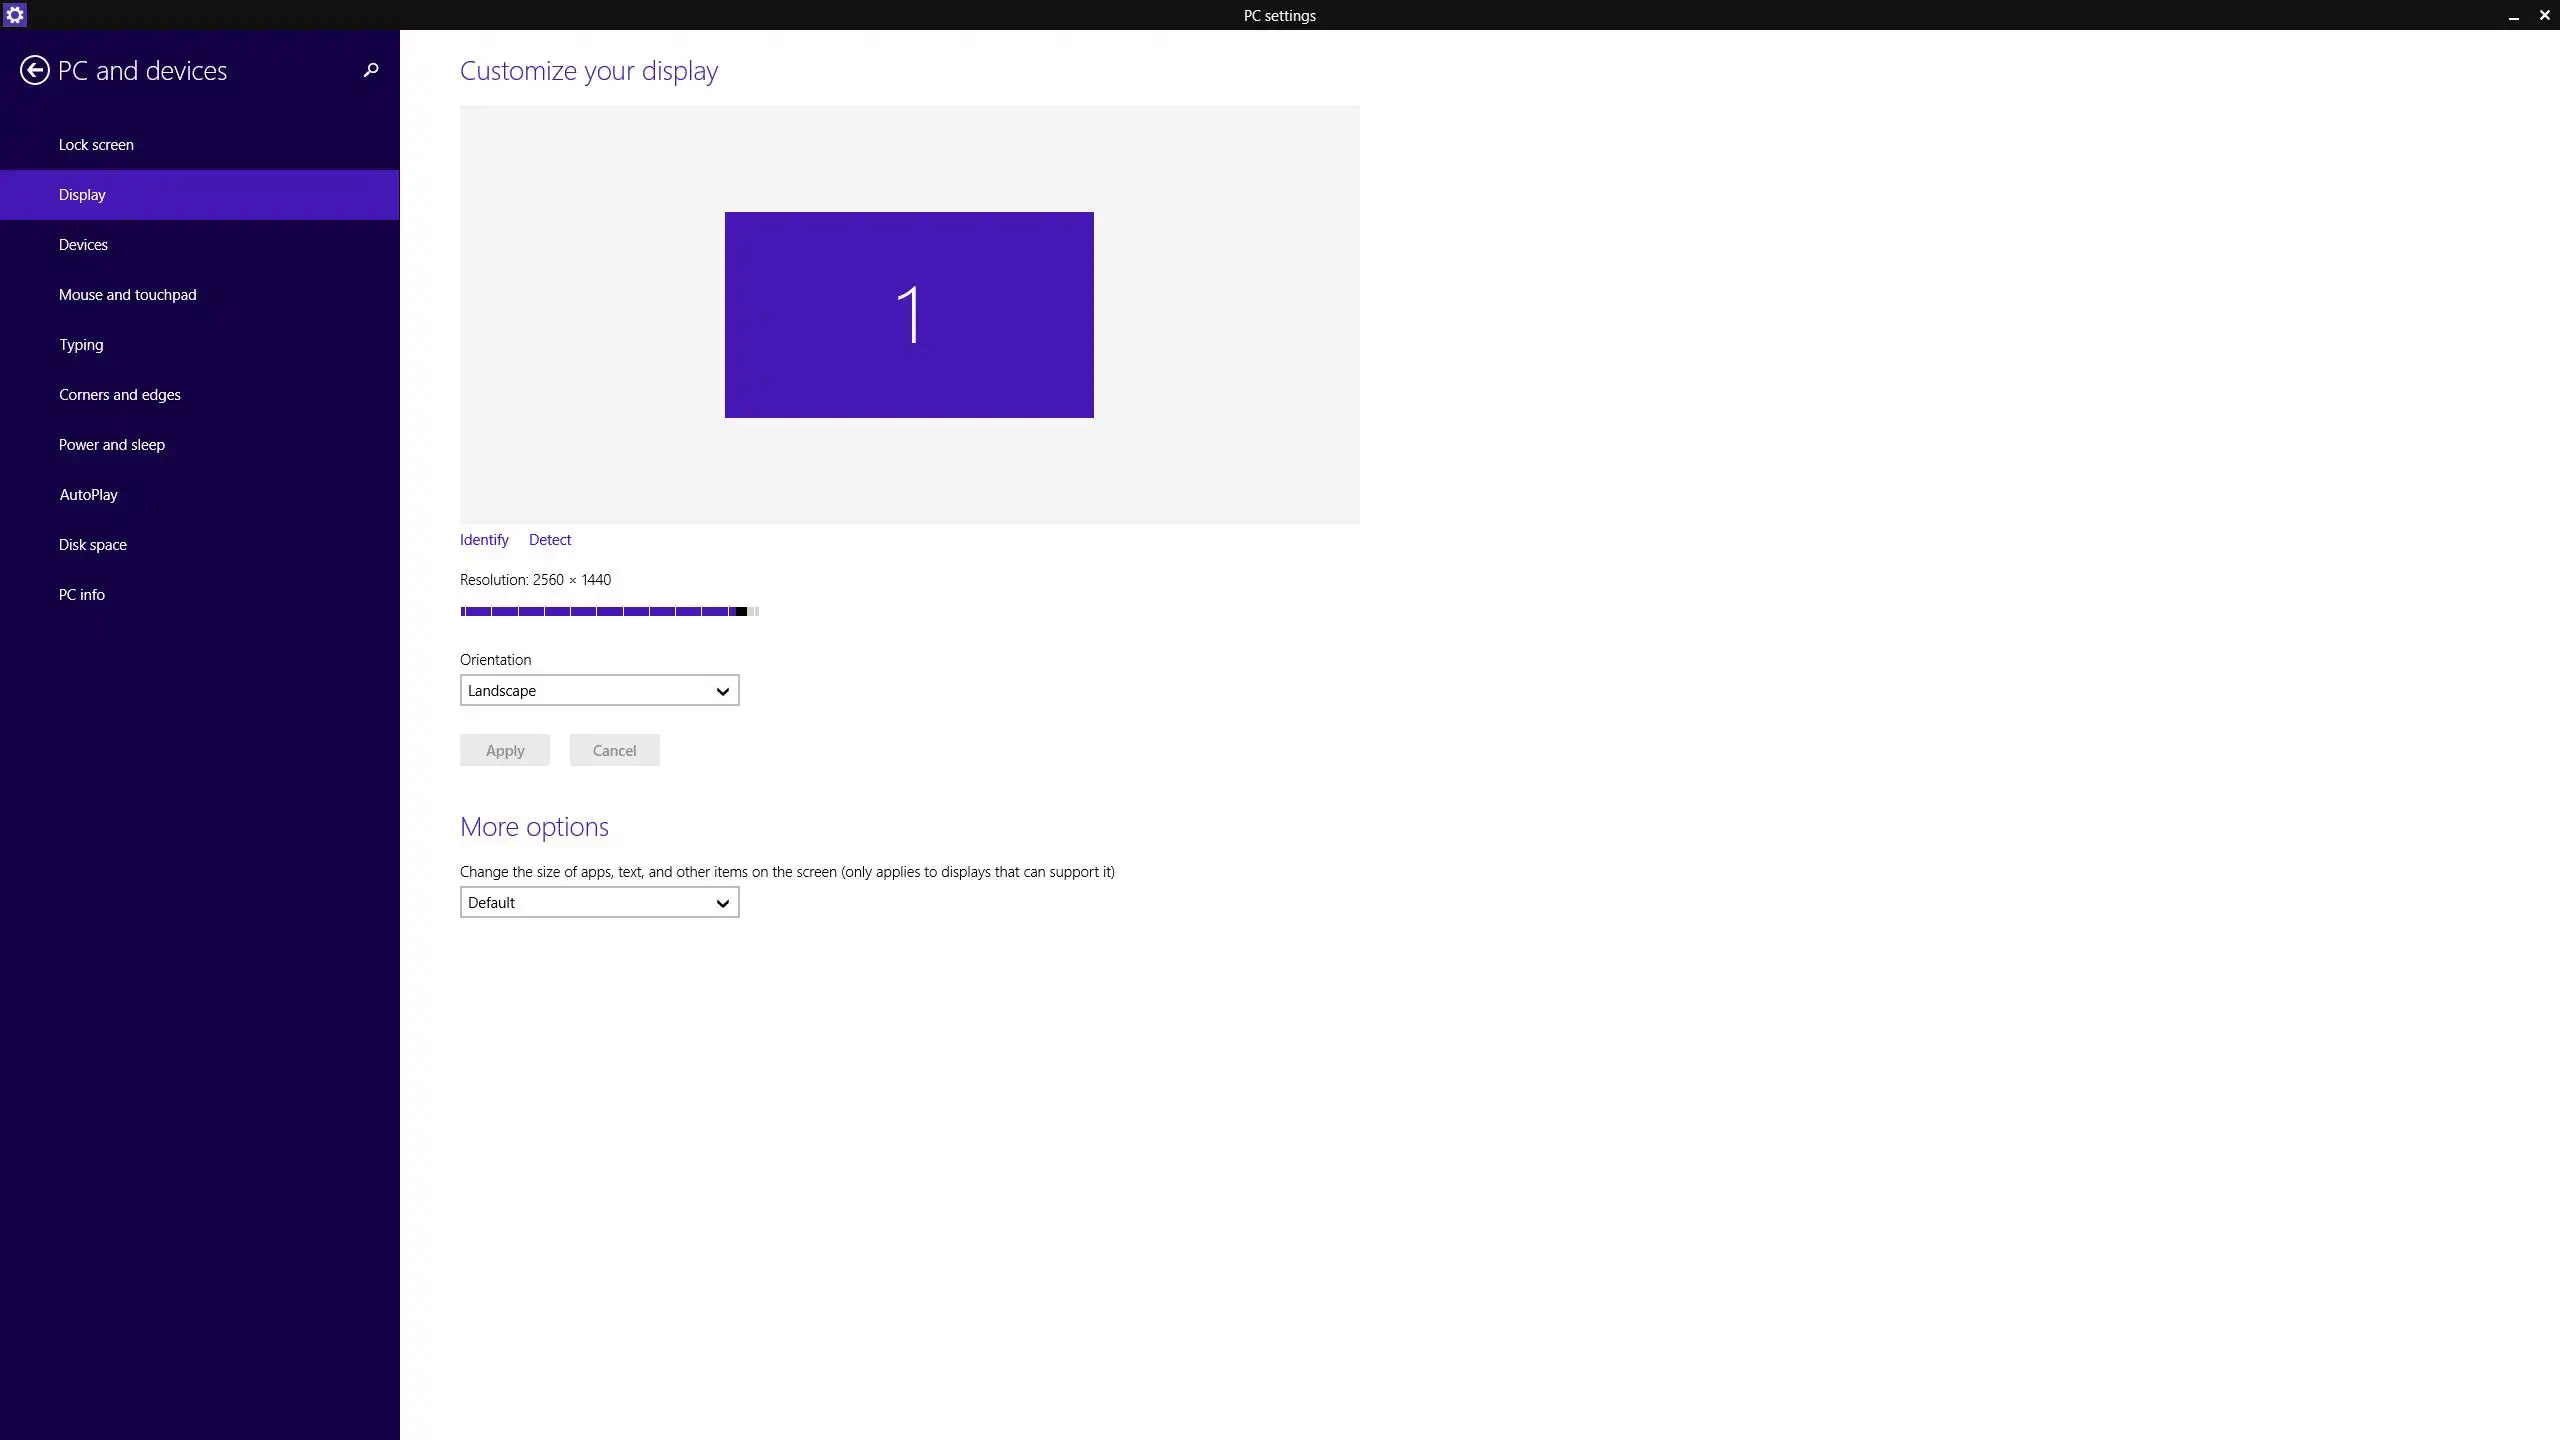This screenshot has width=2560, height=1440.
Task: Open the search magnifier icon
Action: [x=371, y=70]
